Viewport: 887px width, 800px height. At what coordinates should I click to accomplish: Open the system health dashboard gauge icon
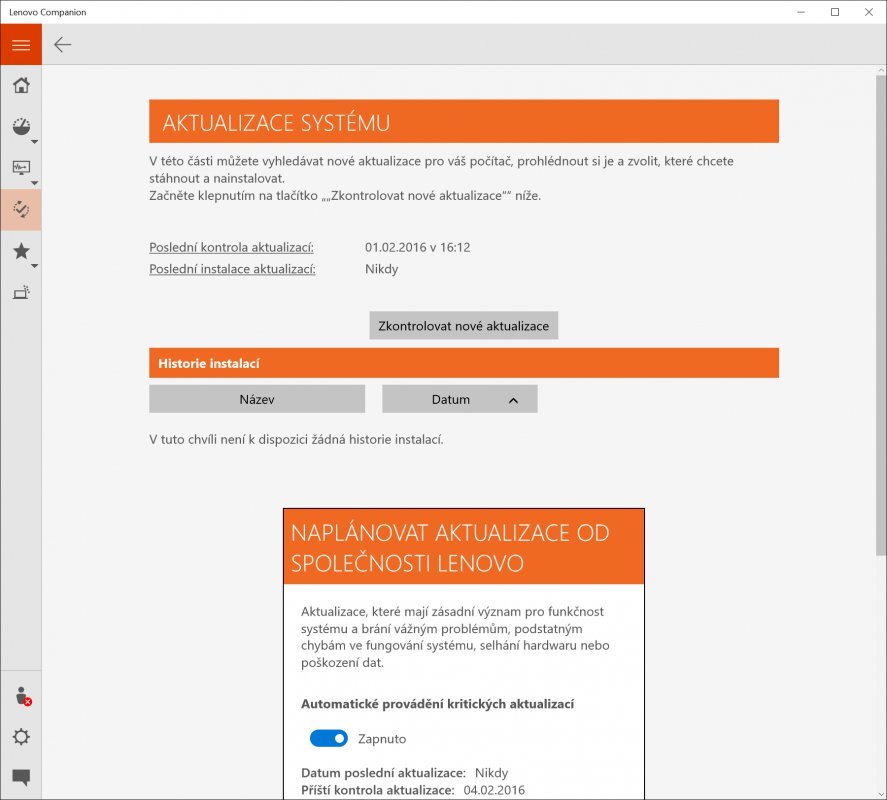tap(20, 126)
